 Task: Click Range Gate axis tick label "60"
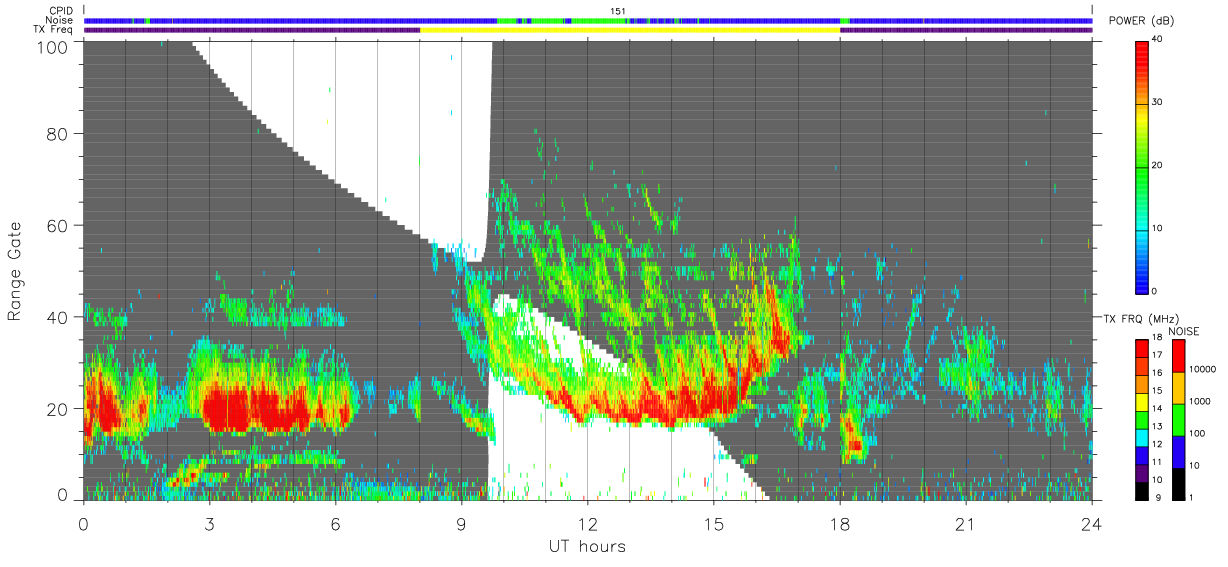pyautogui.click(x=58, y=225)
